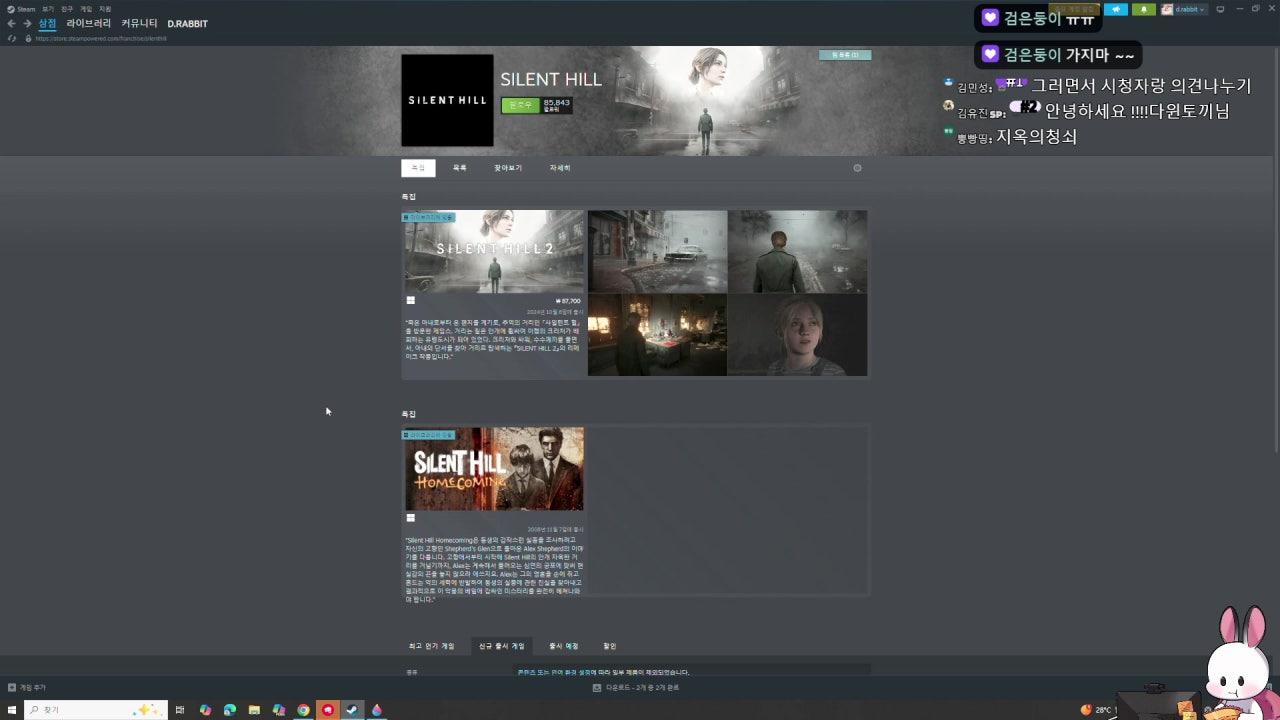Click the Windows platform icon under Silent Hill 2
The height and width of the screenshot is (720, 1280).
click(410, 300)
